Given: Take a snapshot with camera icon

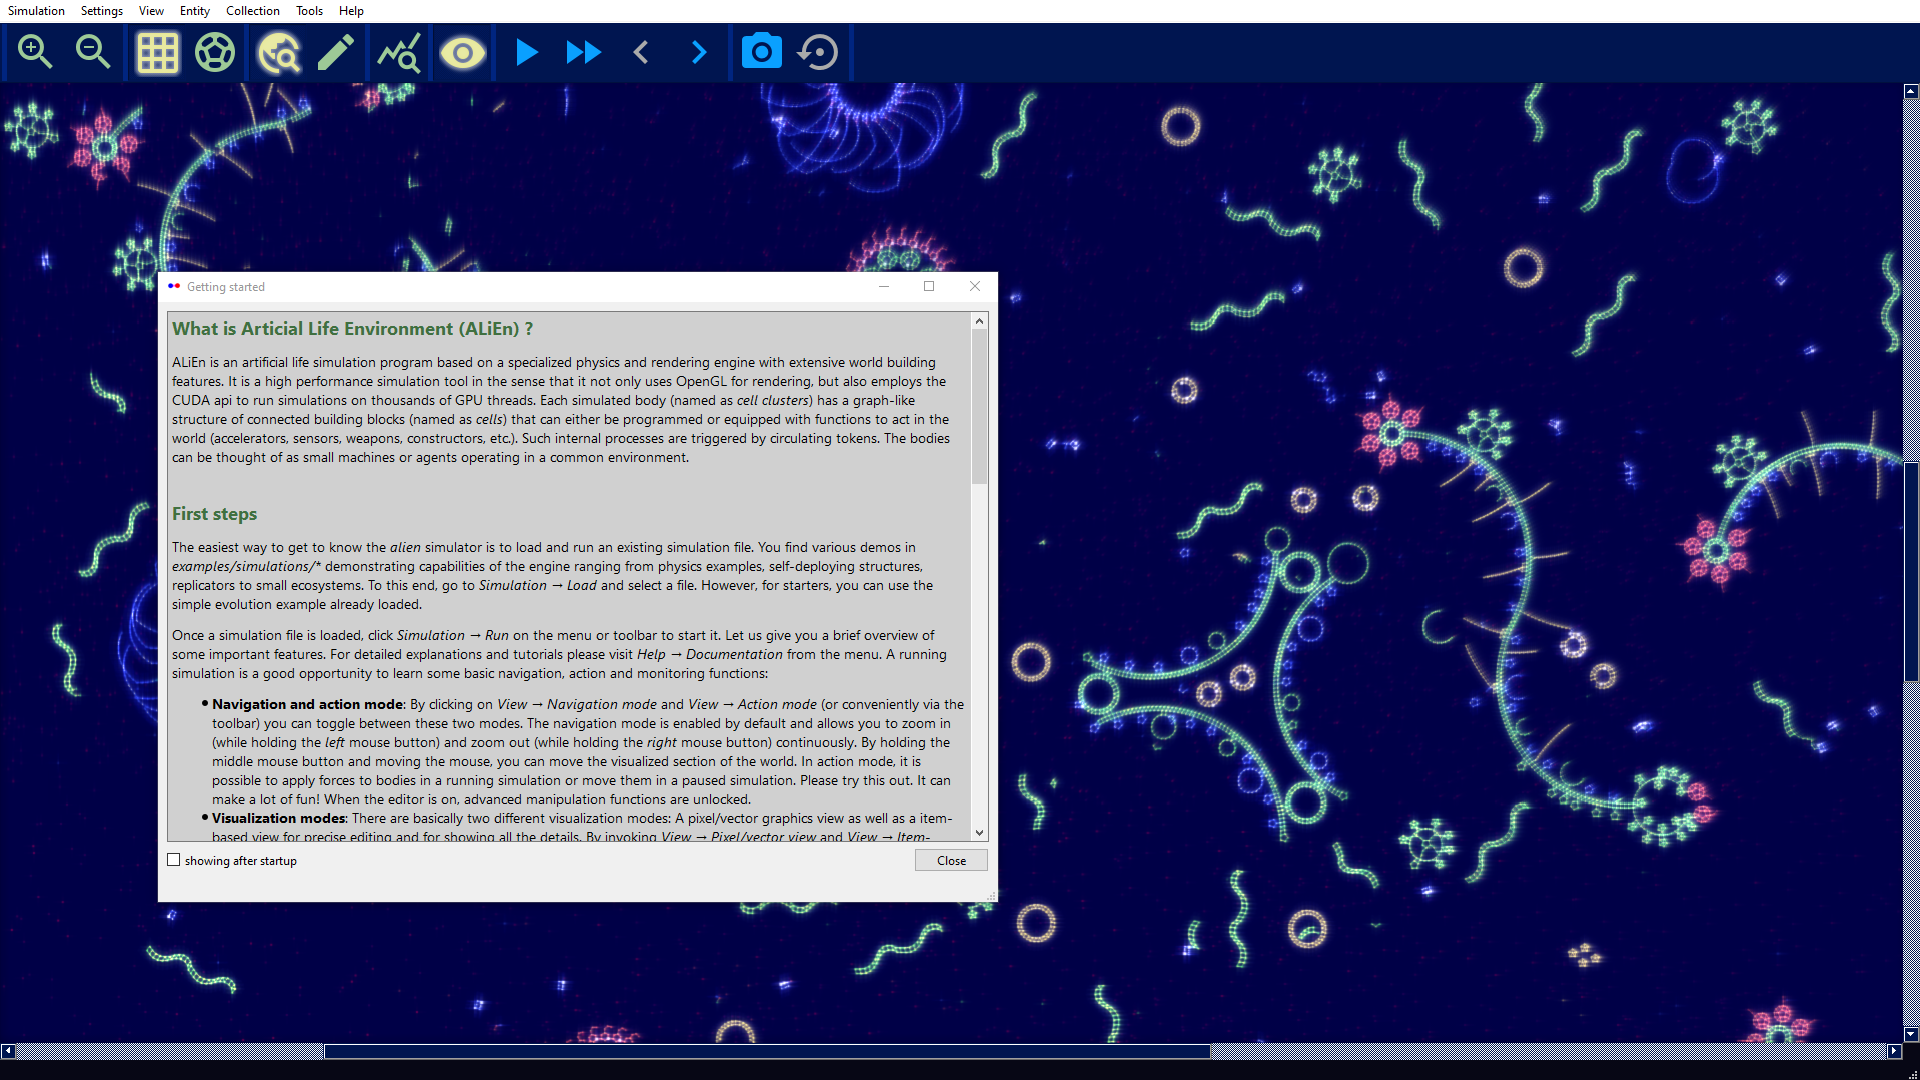Looking at the screenshot, I should coord(761,52).
